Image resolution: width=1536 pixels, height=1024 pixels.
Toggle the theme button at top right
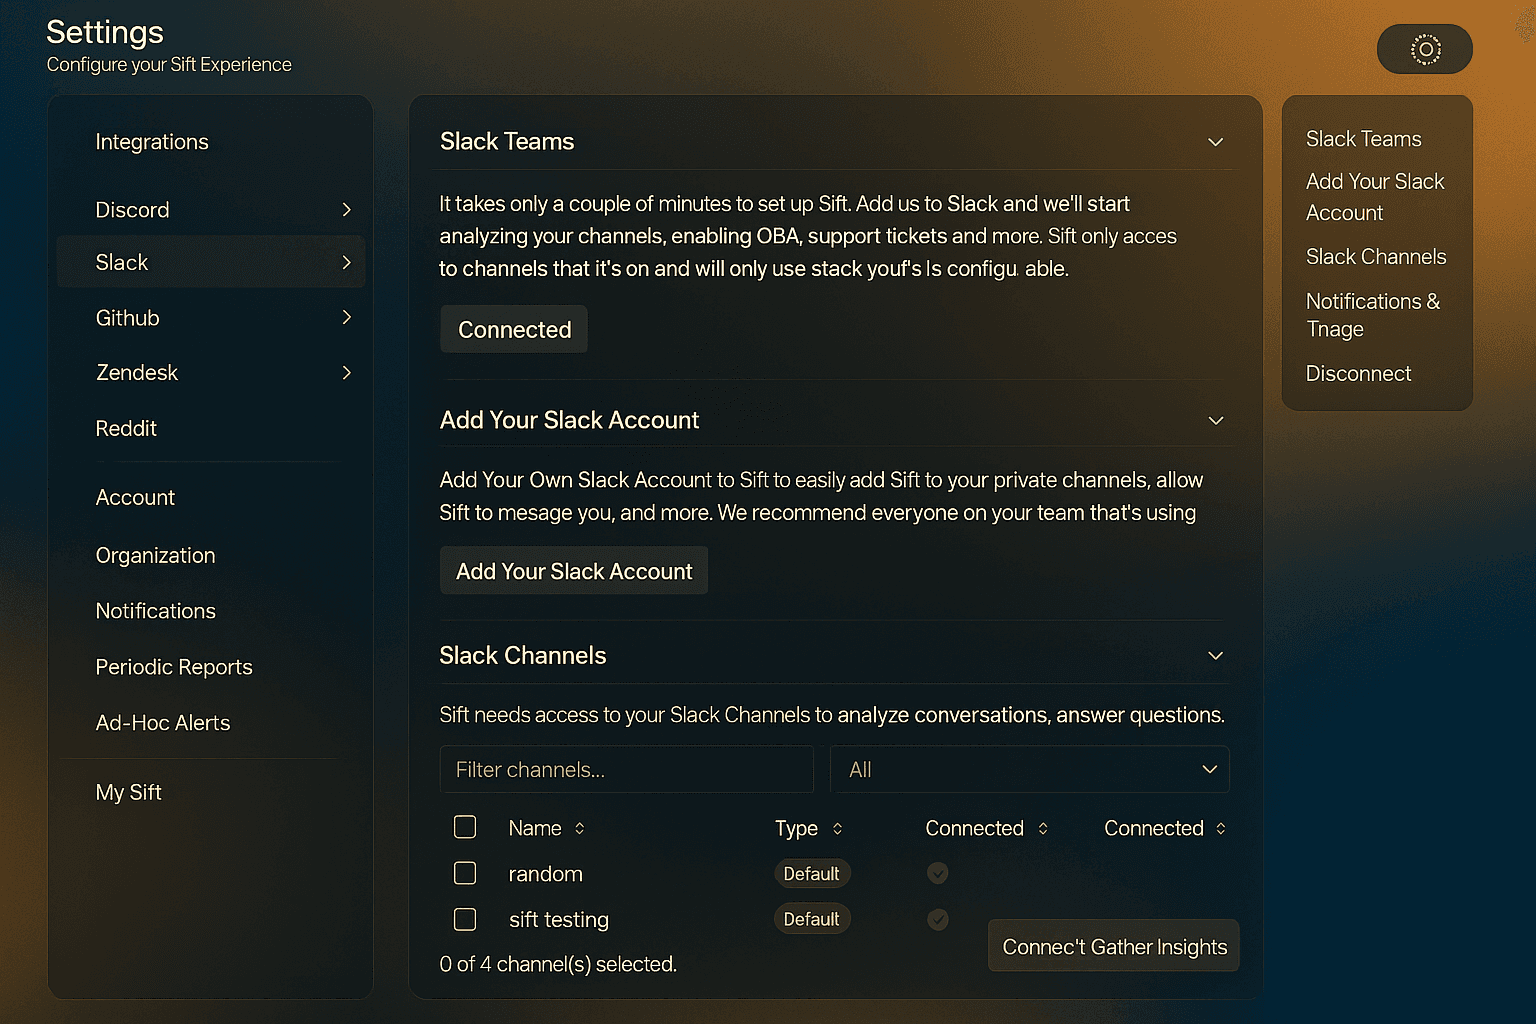1424,49
